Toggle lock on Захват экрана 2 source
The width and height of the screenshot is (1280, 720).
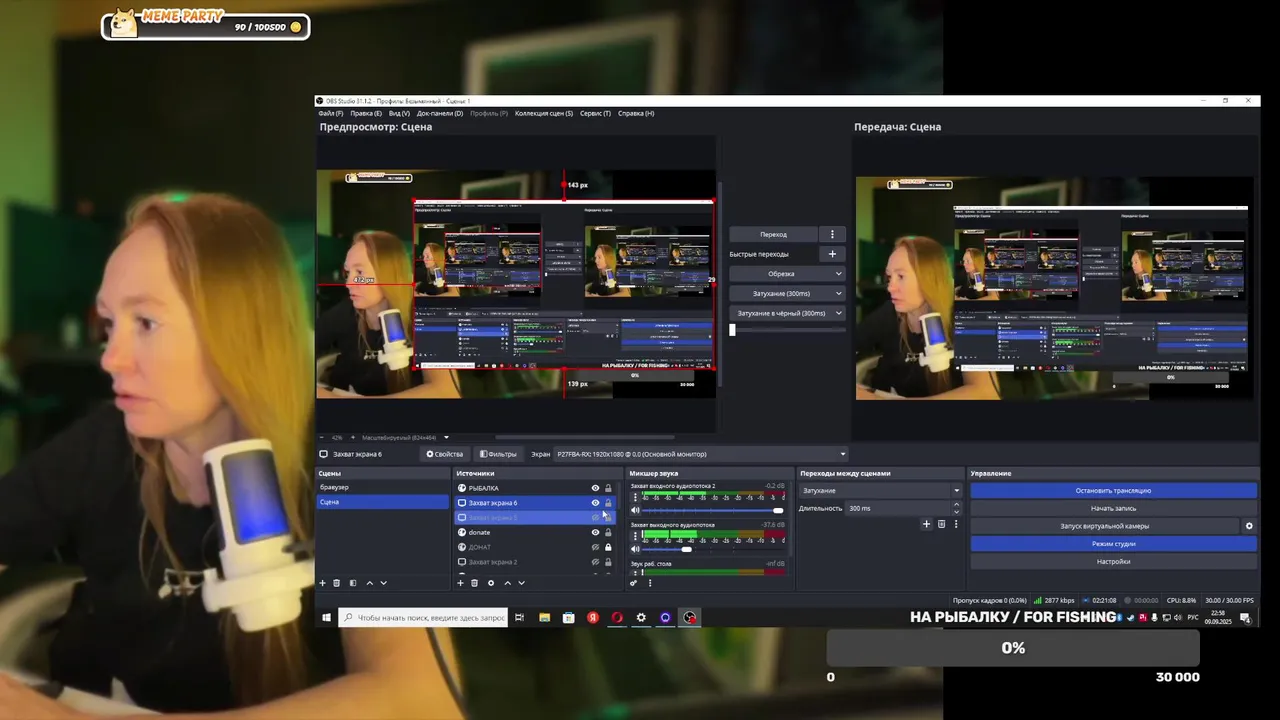coord(608,562)
